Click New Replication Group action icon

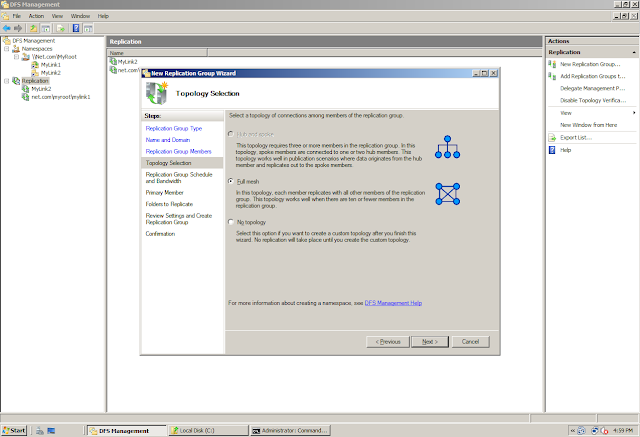[x=552, y=64]
